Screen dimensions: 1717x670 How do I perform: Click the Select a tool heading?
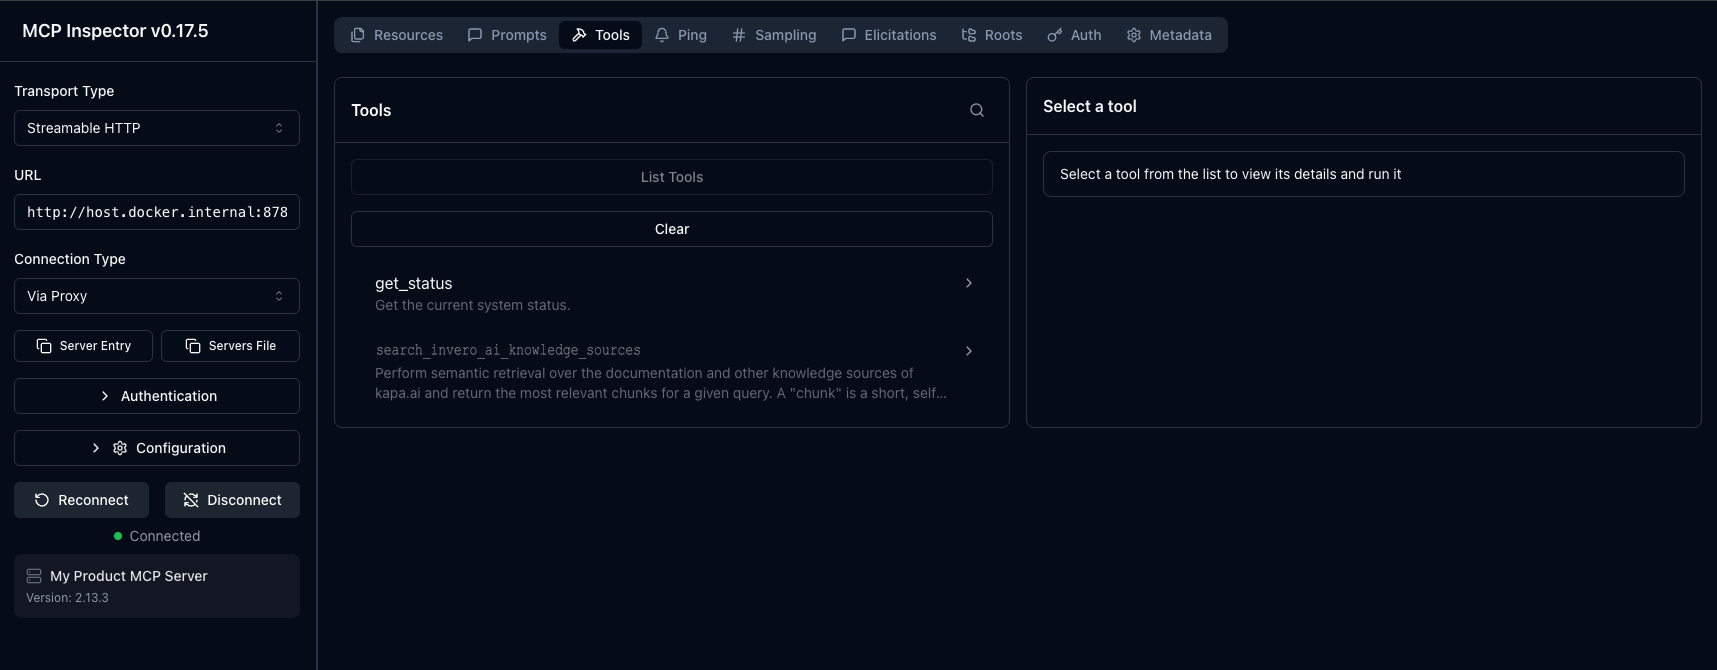(x=1090, y=106)
